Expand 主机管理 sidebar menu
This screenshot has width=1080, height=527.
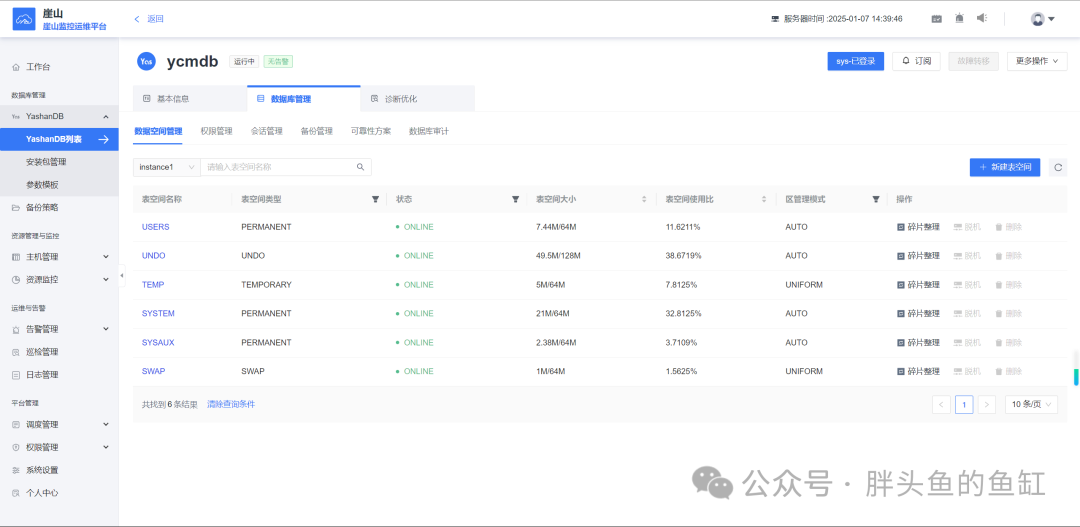coord(59,257)
